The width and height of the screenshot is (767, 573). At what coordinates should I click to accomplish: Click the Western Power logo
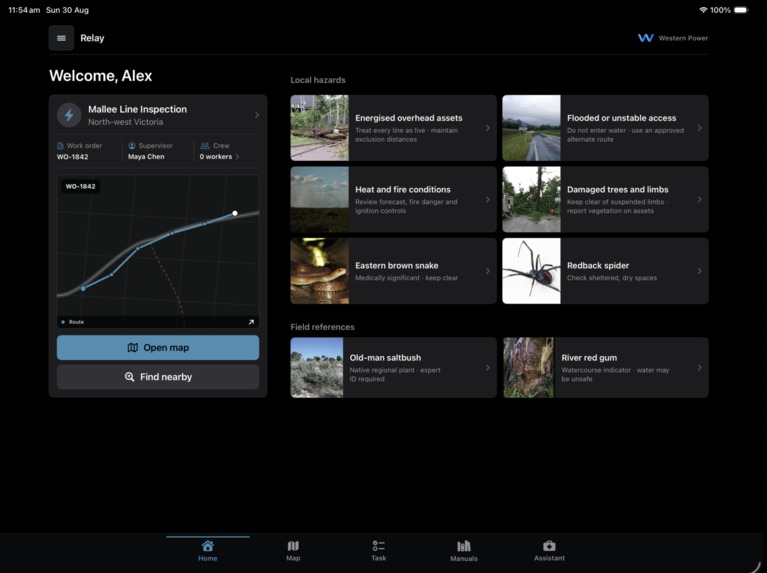click(646, 38)
